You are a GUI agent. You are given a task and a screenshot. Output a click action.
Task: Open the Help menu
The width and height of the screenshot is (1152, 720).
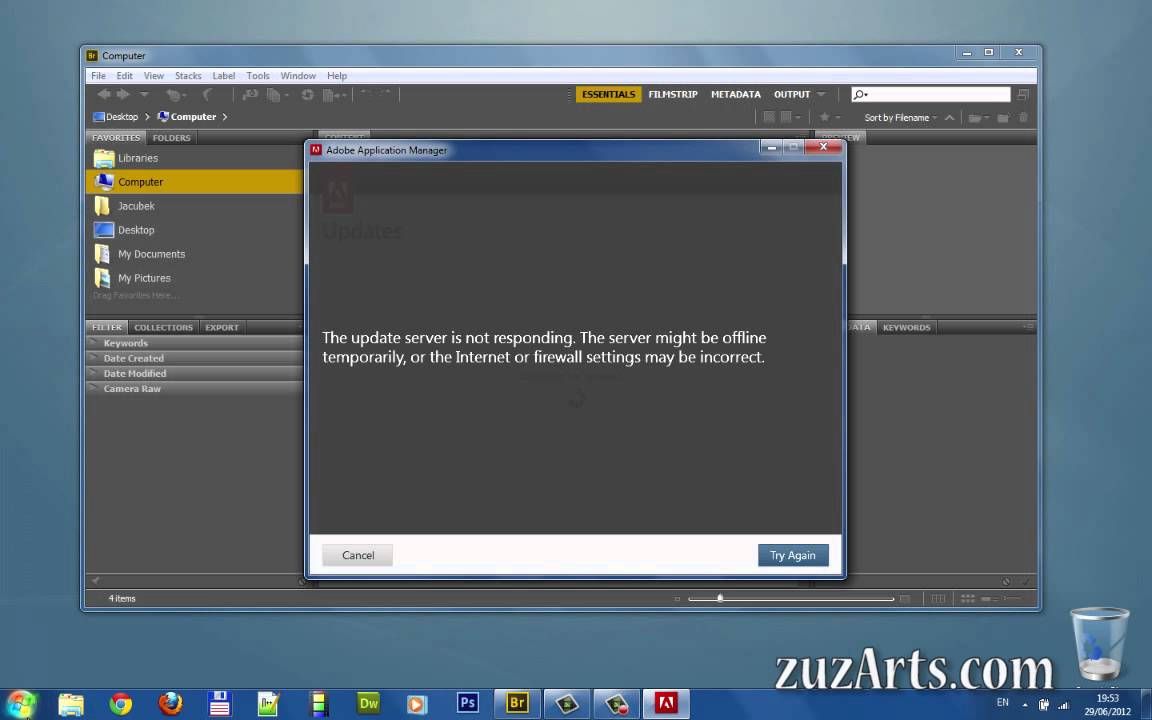tap(337, 76)
